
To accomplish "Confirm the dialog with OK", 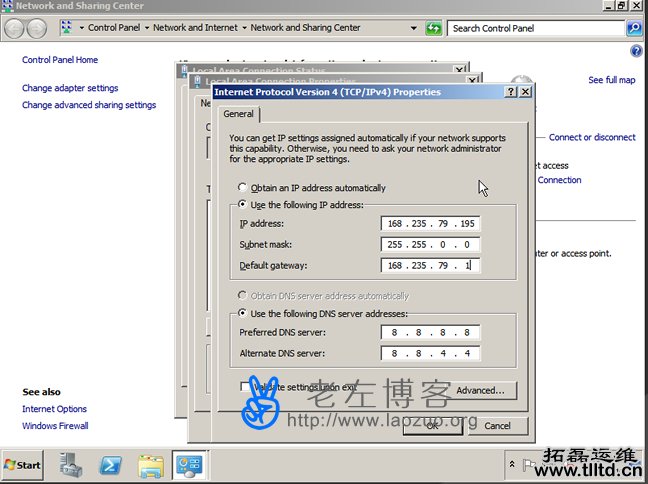I will coord(433,426).
